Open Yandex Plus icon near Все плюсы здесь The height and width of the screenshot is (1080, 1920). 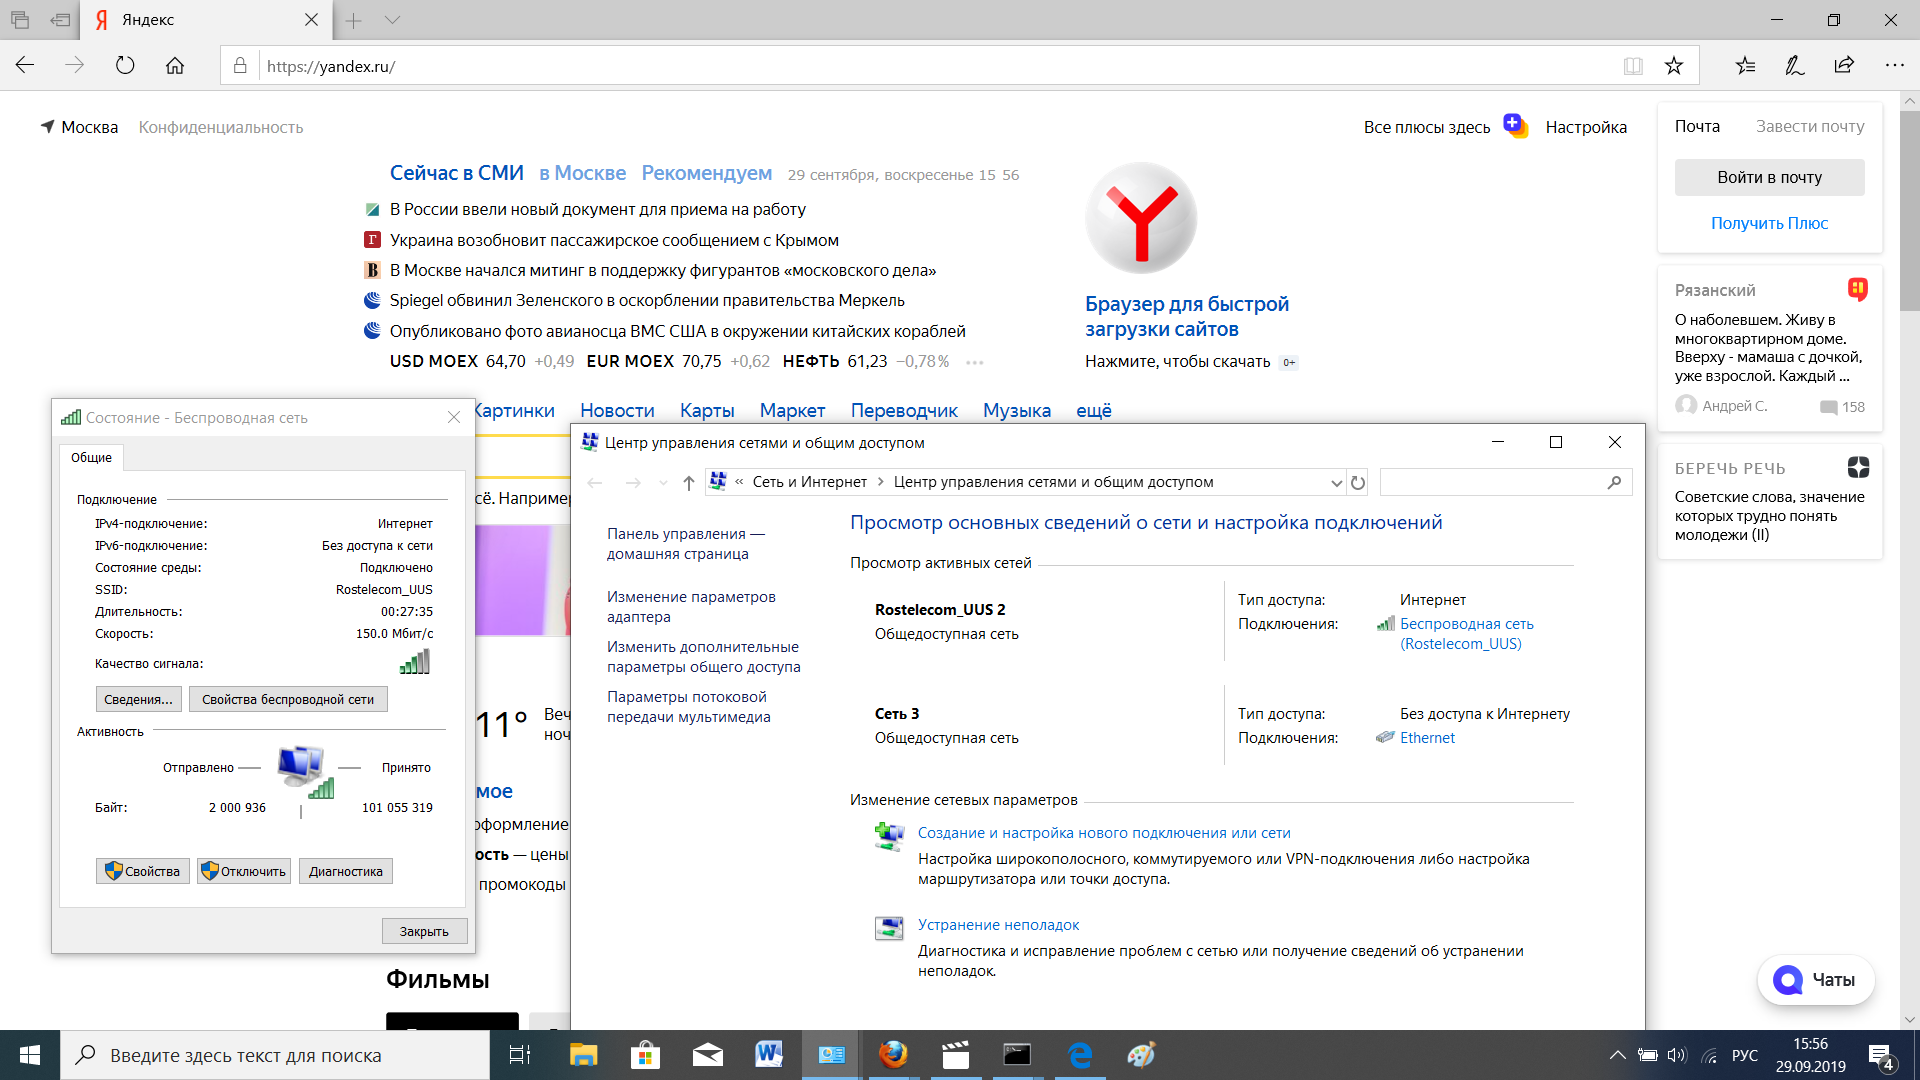pyautogui.click(x=1515, y=126)
